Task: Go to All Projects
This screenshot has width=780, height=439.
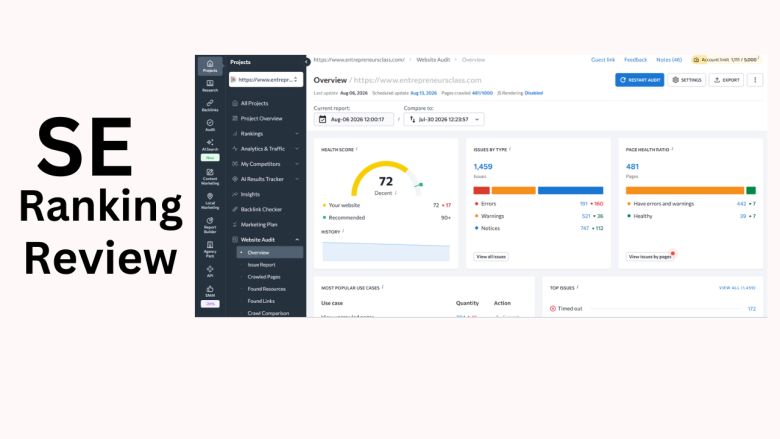Action: 254,103
